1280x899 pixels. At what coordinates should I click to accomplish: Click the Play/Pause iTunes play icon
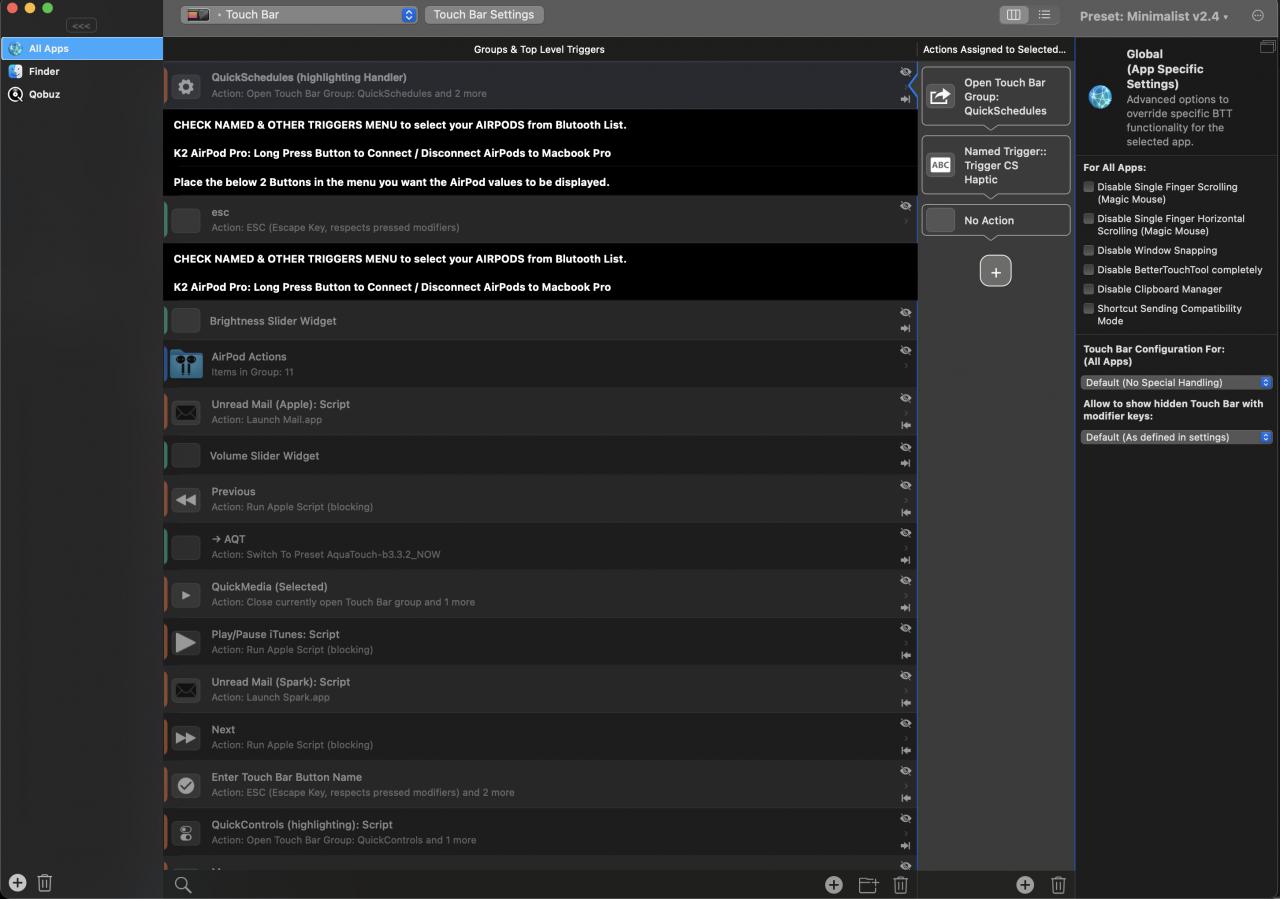point(186,642)
